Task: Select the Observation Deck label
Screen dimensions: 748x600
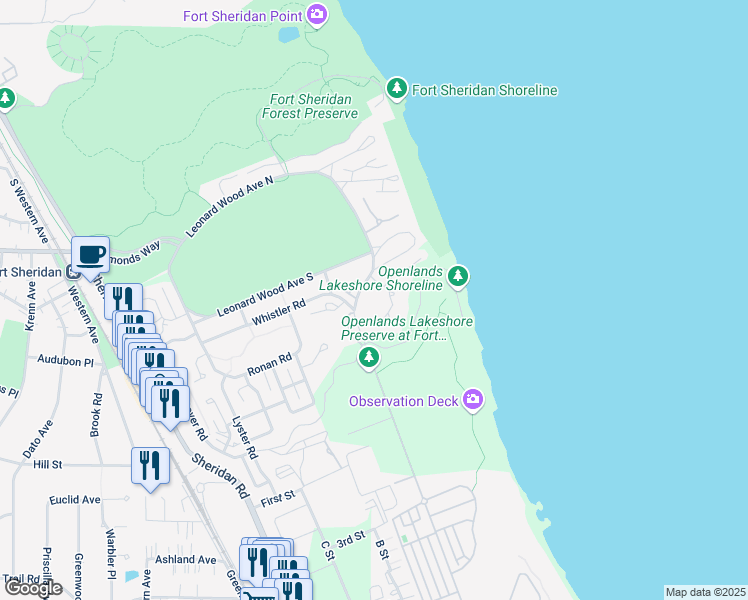Action: tap(404, 402)
